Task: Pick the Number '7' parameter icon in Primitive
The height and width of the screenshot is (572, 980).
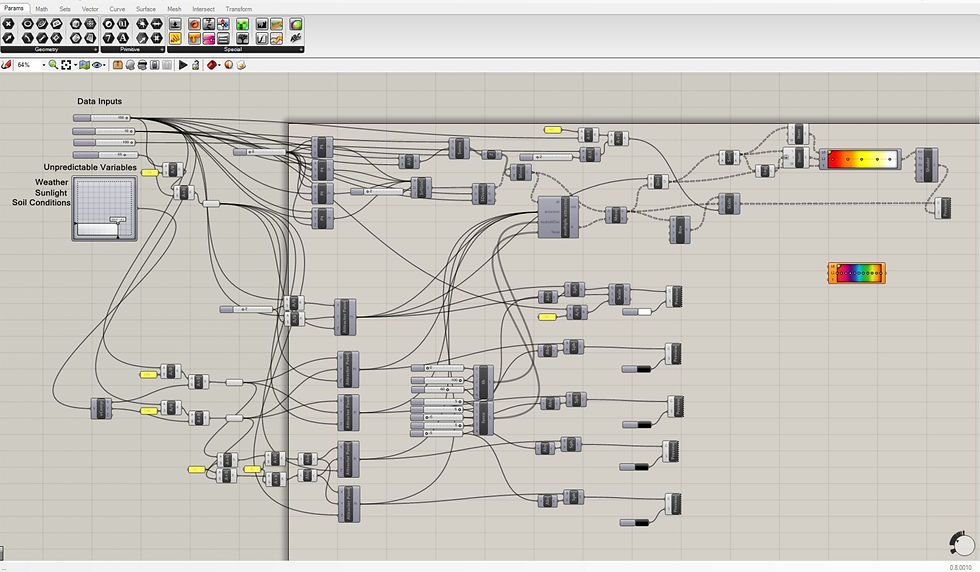Action: coord(109,38)
